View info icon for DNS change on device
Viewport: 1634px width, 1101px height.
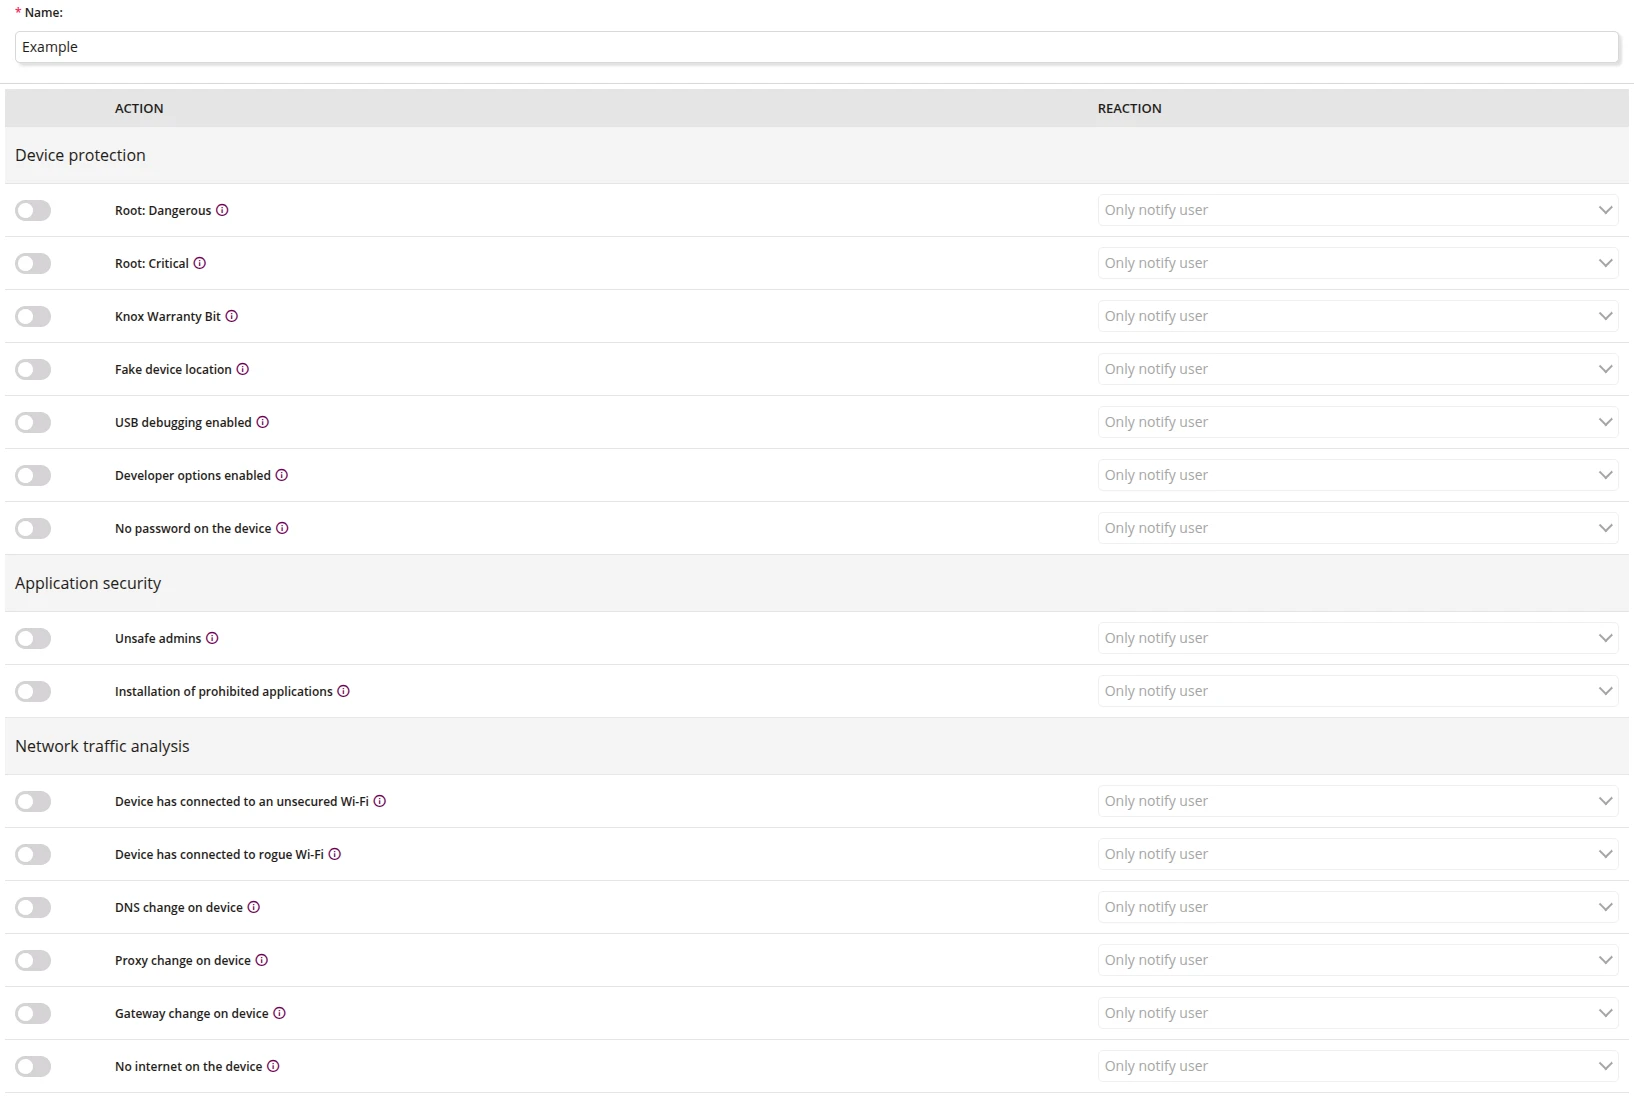254,907
